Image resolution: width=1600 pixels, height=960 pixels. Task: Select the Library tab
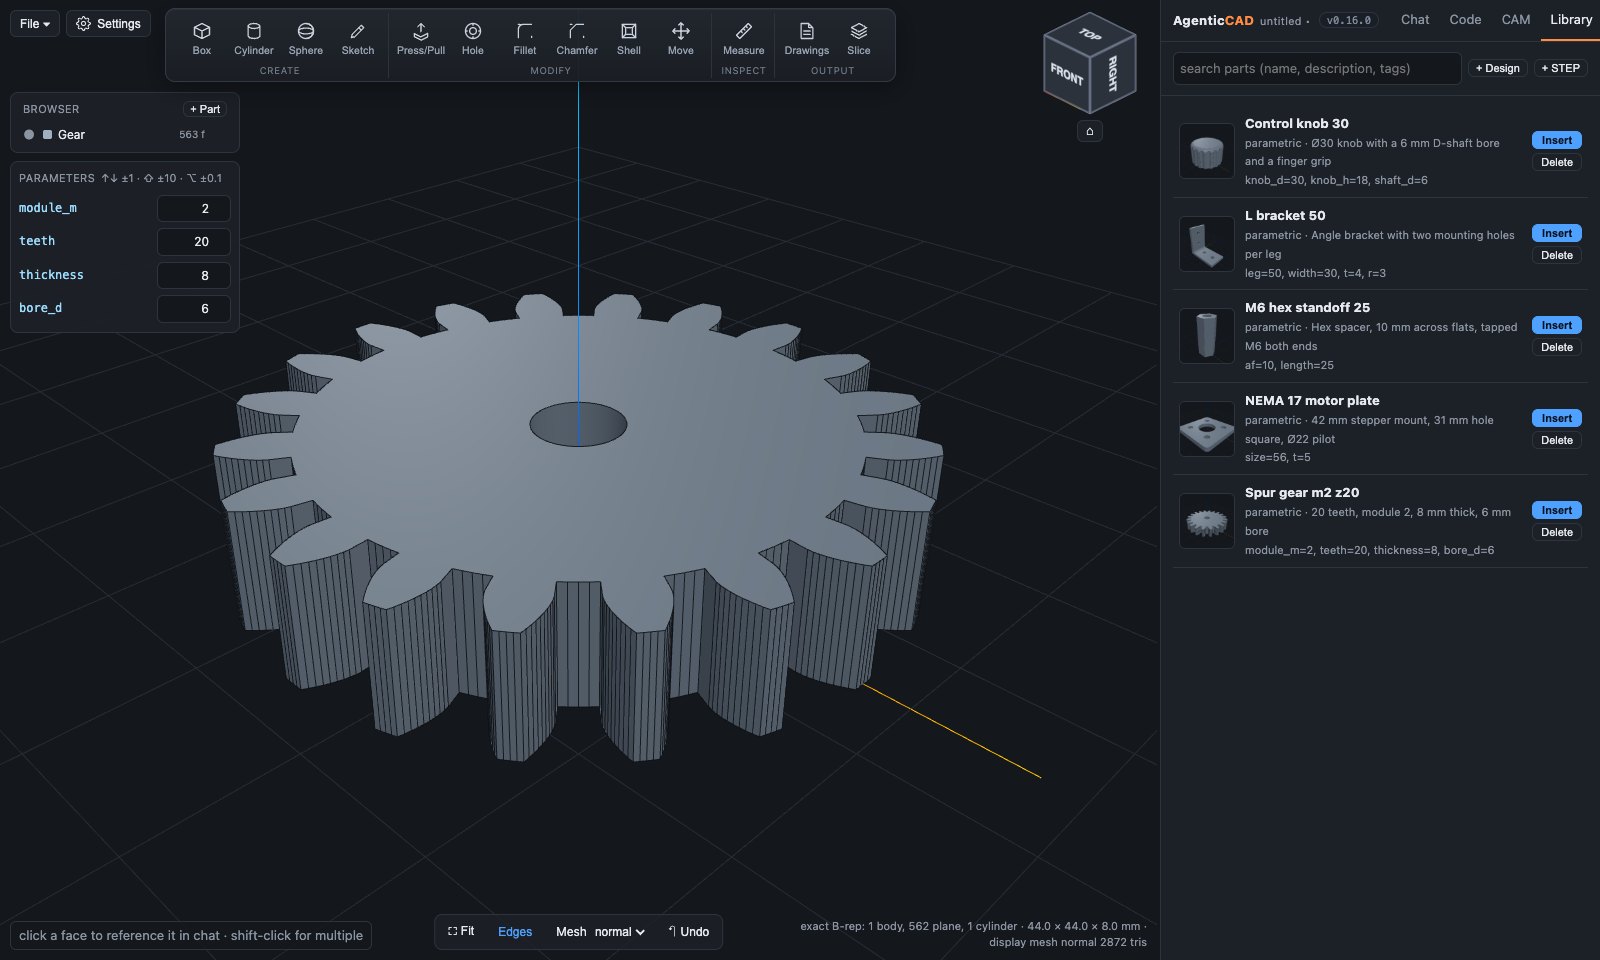tap(1570, 19)
